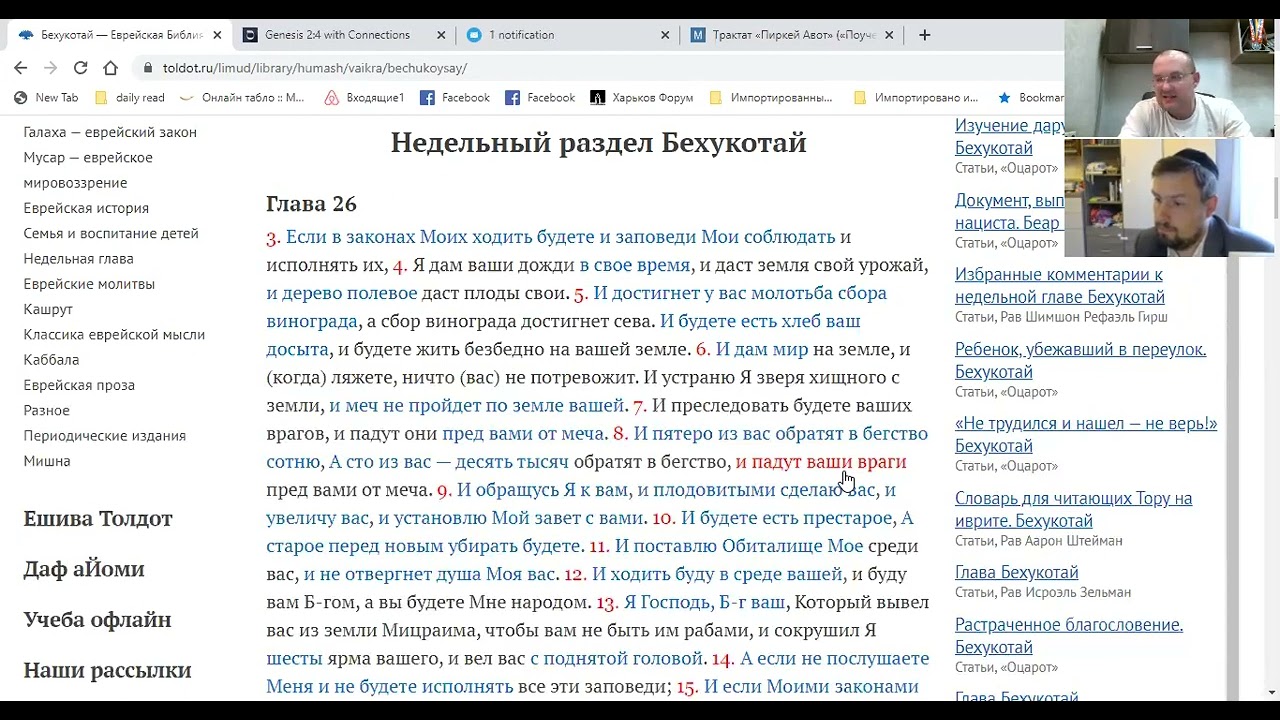Click the toldot.ru address bar
Image resolution: width=1280 pixels, height=720 pixels.
[x=600, y=68]
